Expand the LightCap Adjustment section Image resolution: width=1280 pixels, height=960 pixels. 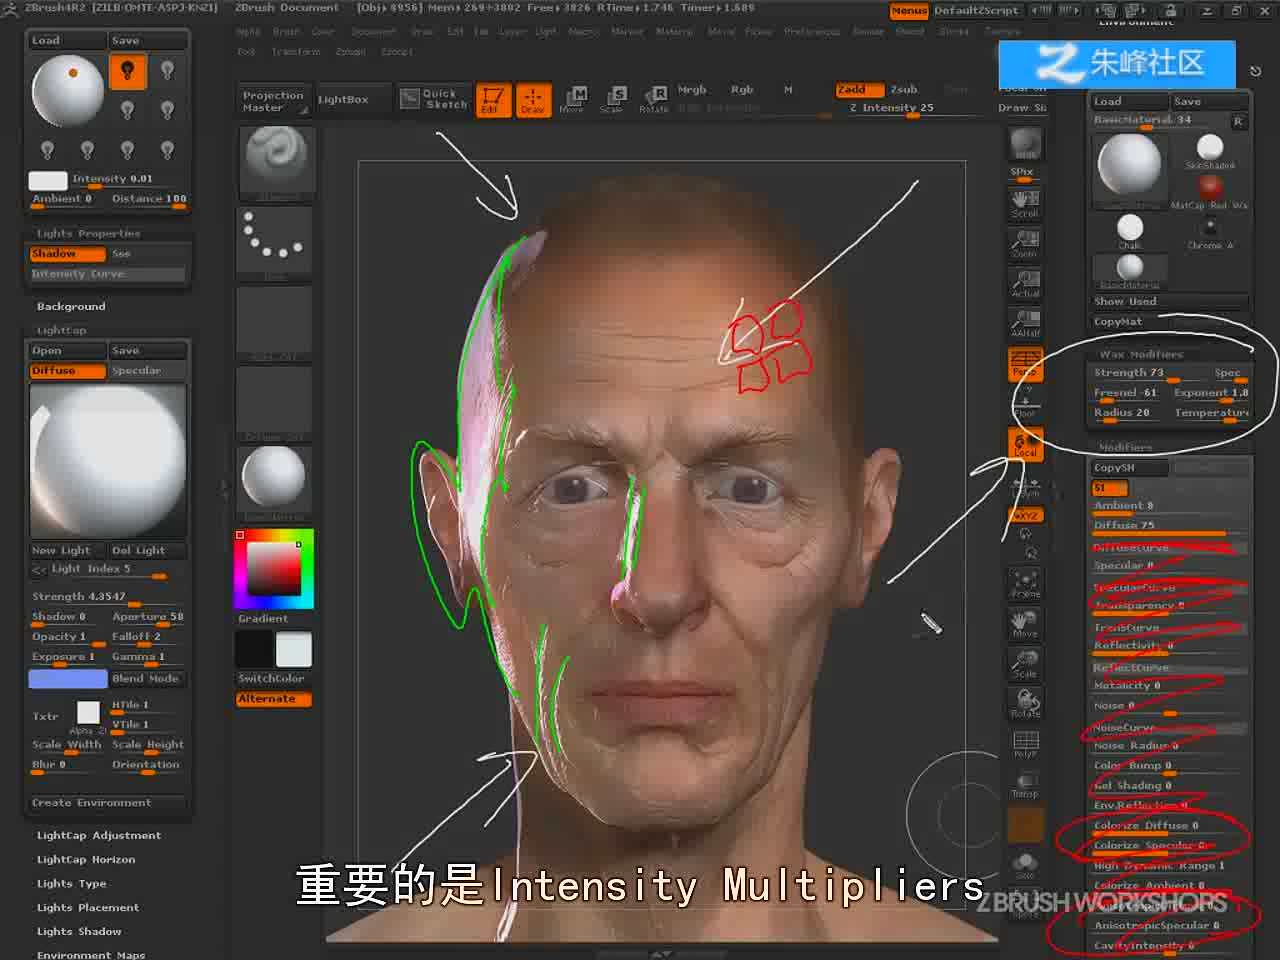tap(98, 835)
